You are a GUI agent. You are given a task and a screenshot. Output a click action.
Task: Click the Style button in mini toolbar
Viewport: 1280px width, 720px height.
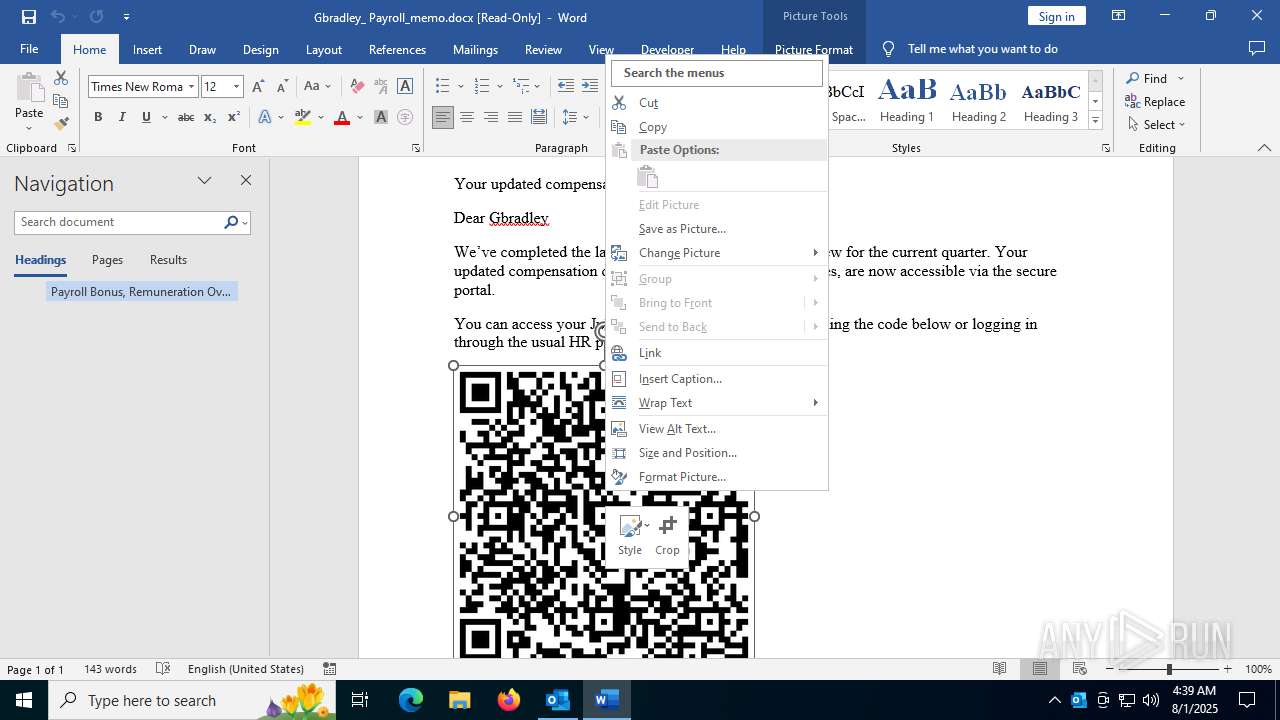pyautogui.click(x=631, y=535)
